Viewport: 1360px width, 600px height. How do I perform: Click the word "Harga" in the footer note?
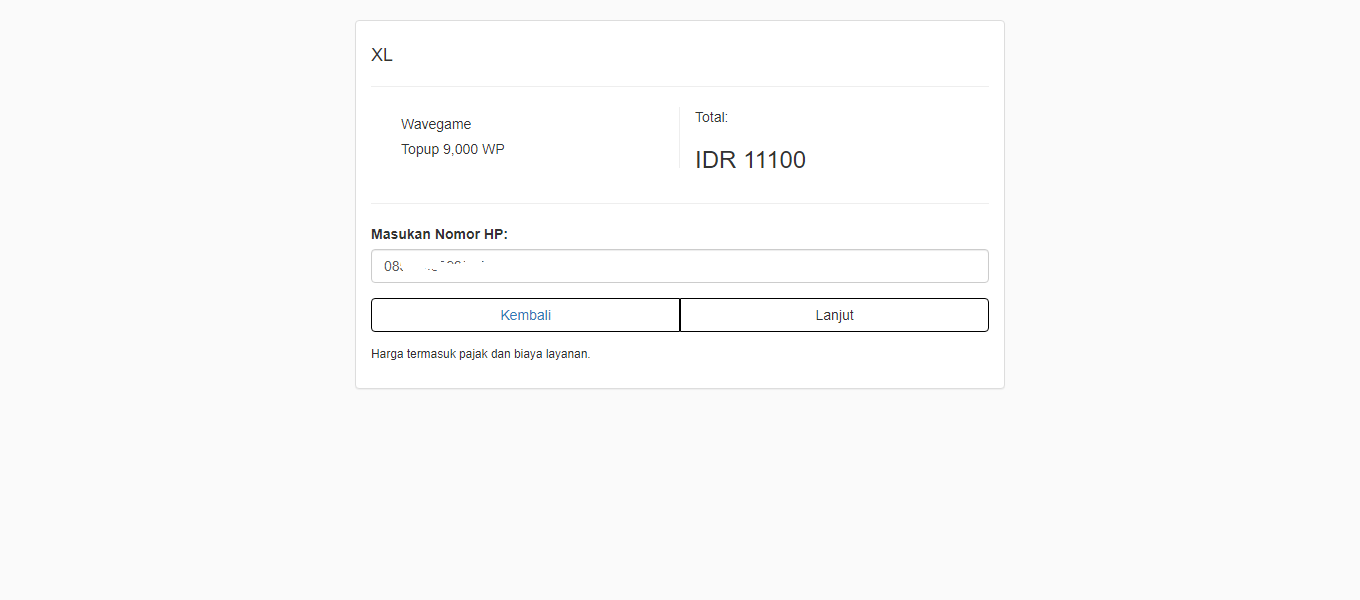click(x=387, y=354)
